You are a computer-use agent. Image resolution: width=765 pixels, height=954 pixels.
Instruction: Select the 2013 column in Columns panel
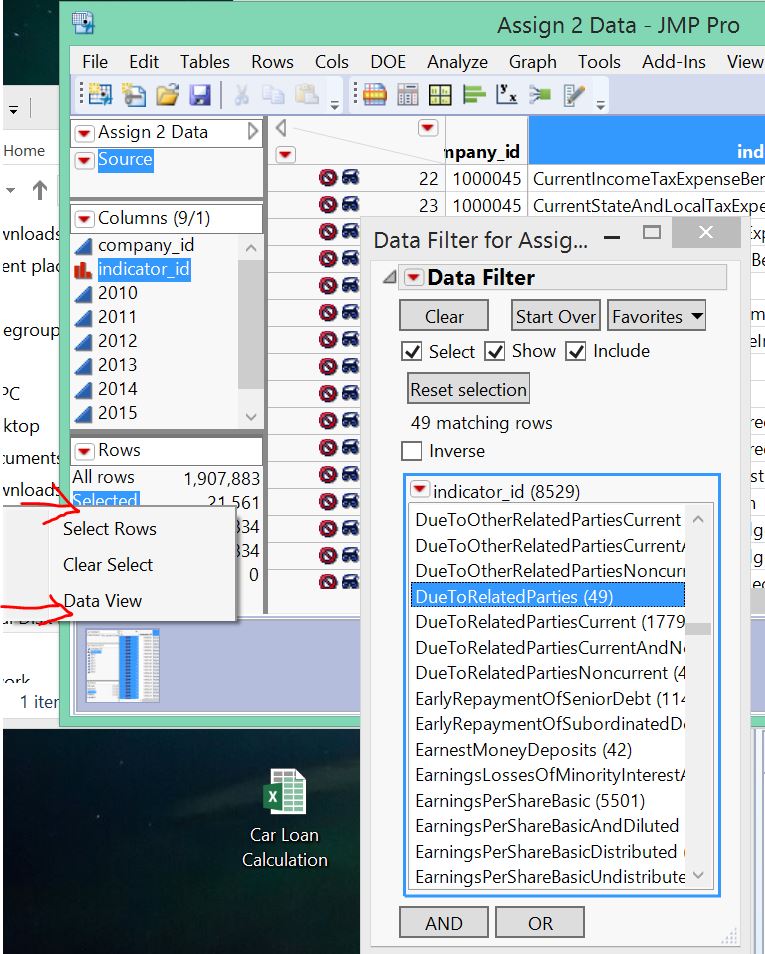tap(117, 365)
